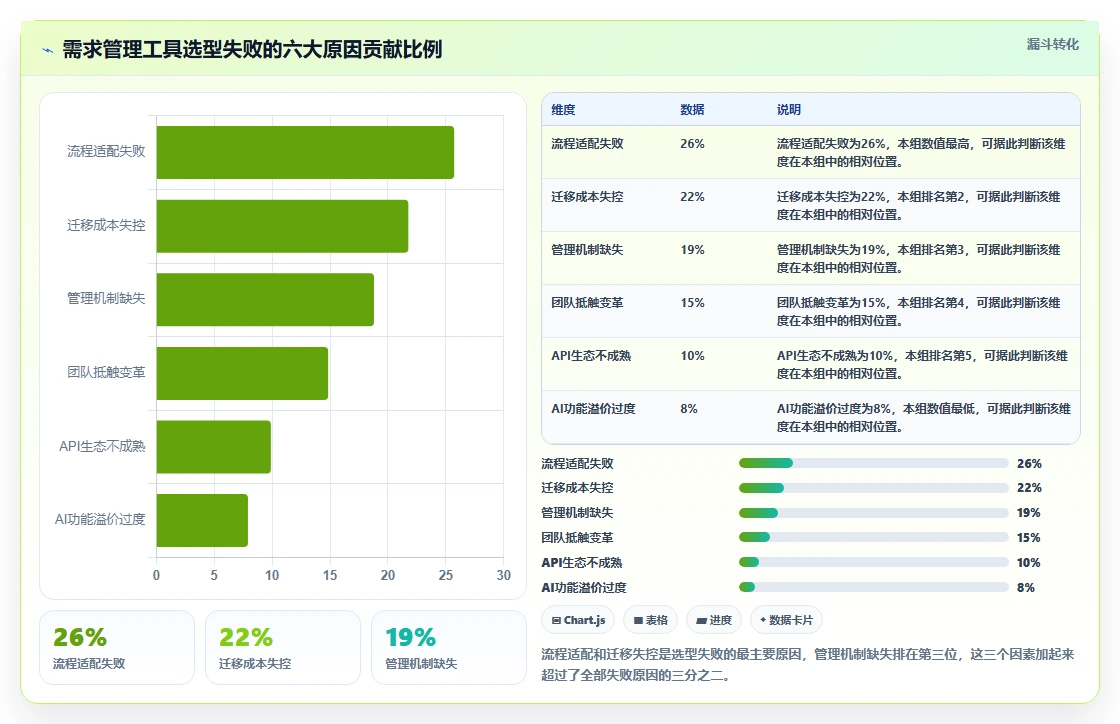Click the description mentioning 本组排名第3
The width and height of the screenshot is (1120, 724).
(919, 258)
